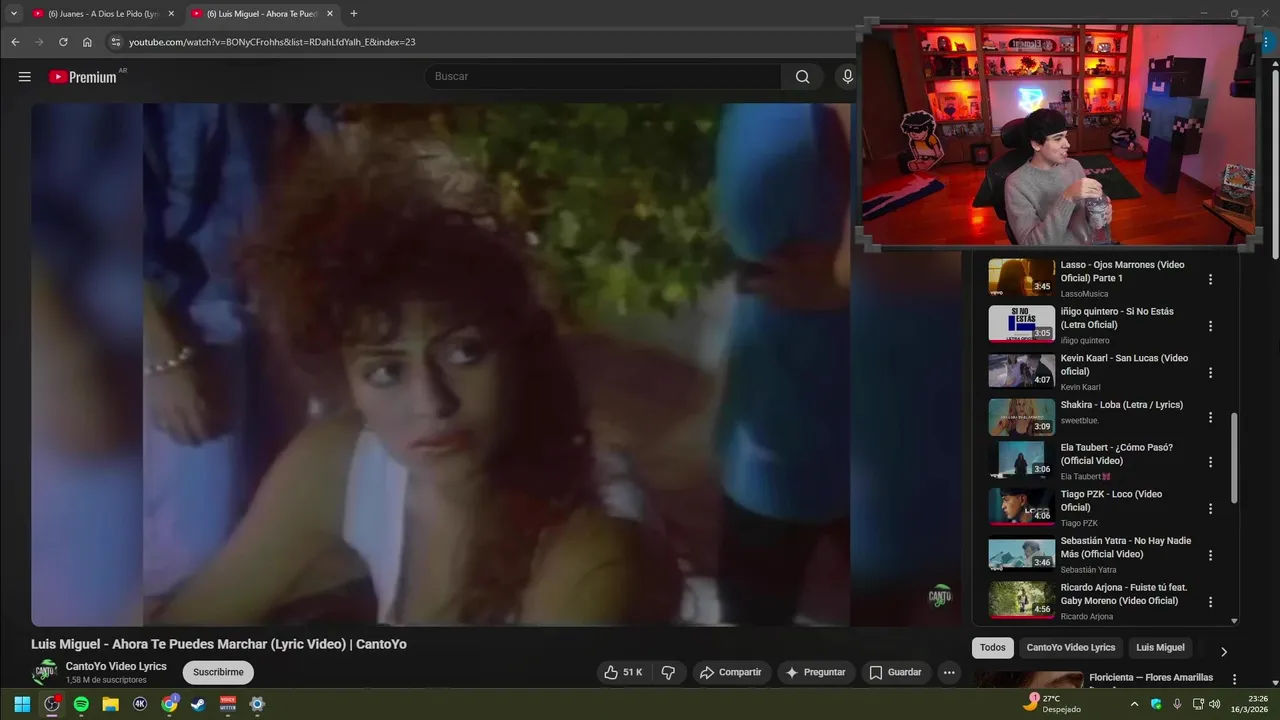
Task: Open Voicemeeter from taskbar
Action: [228, 704]
